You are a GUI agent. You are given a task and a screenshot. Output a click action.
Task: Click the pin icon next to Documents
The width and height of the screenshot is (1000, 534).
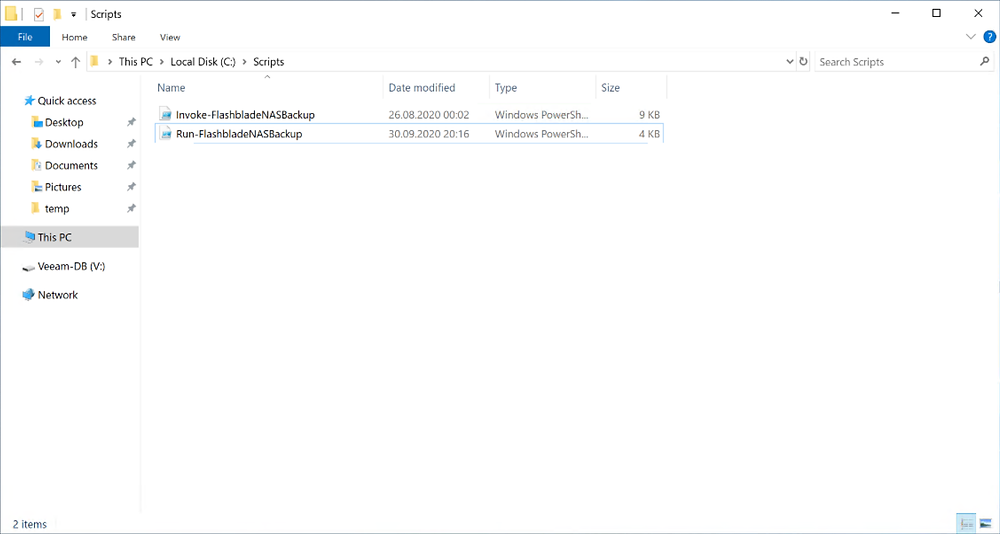coord(131,166)
